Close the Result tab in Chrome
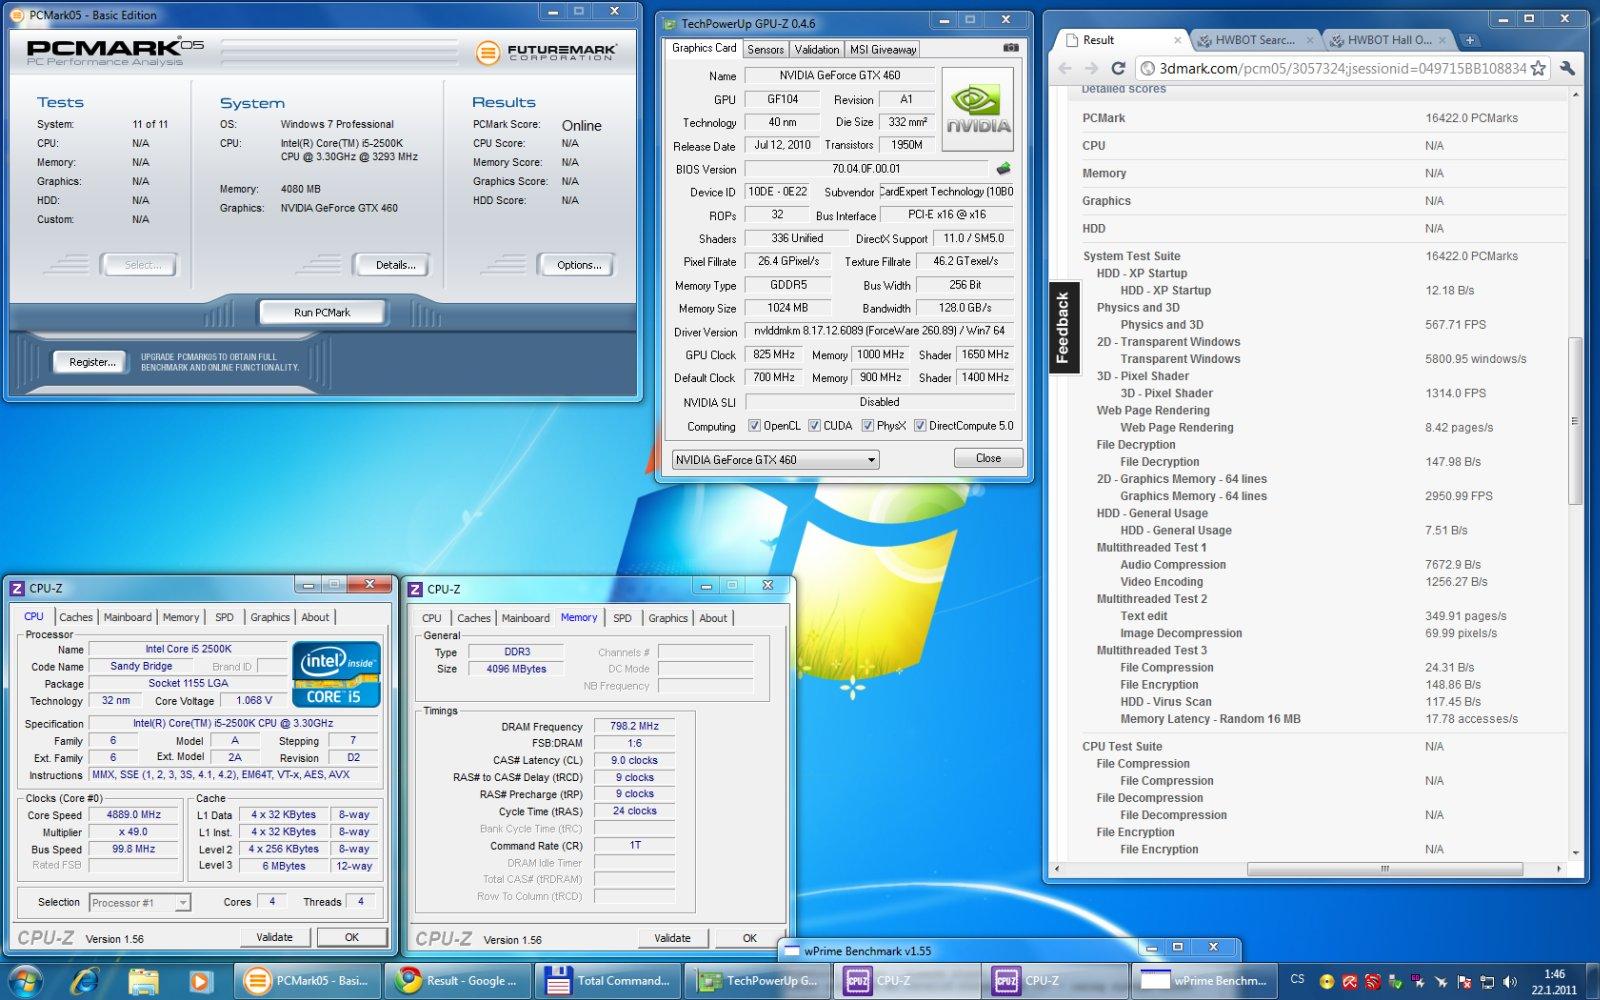The height and width of the screenshot is (1000, 1600). click(1177, 40)
